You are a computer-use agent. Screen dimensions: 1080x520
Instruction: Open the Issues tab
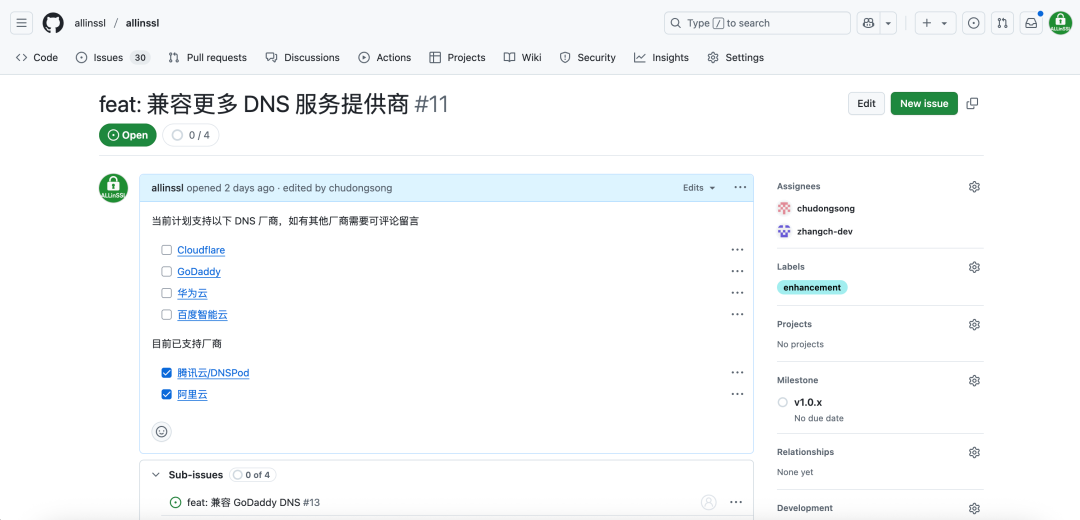click(112, 58)
